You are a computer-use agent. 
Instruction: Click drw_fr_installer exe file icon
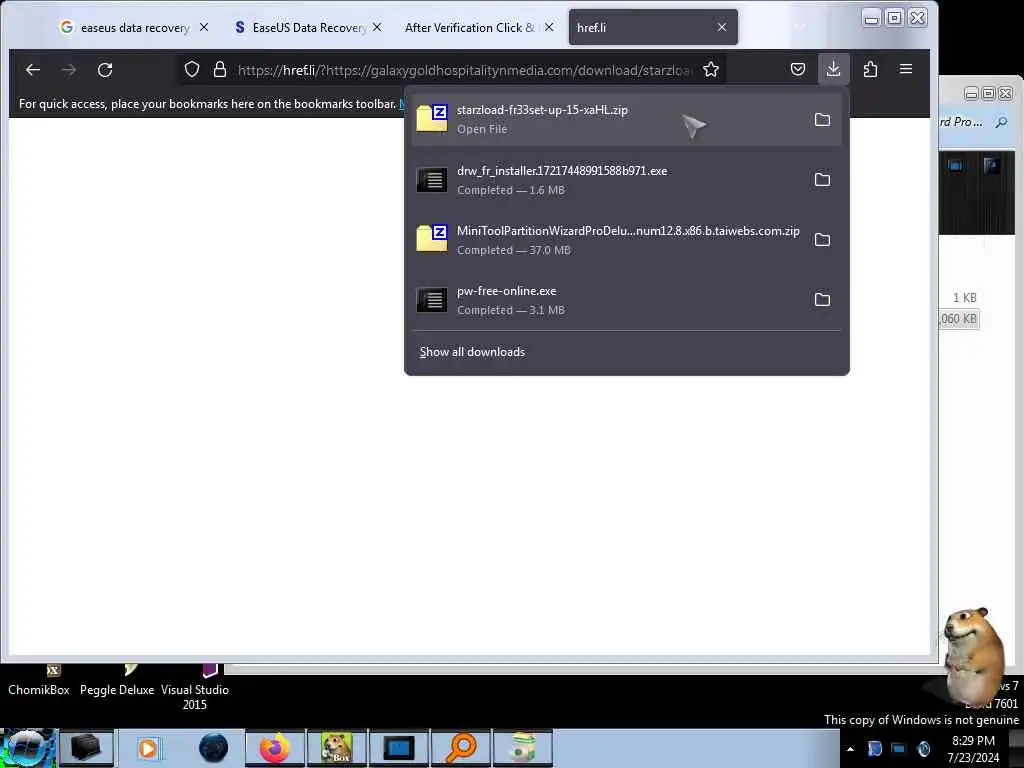[432, 180]
